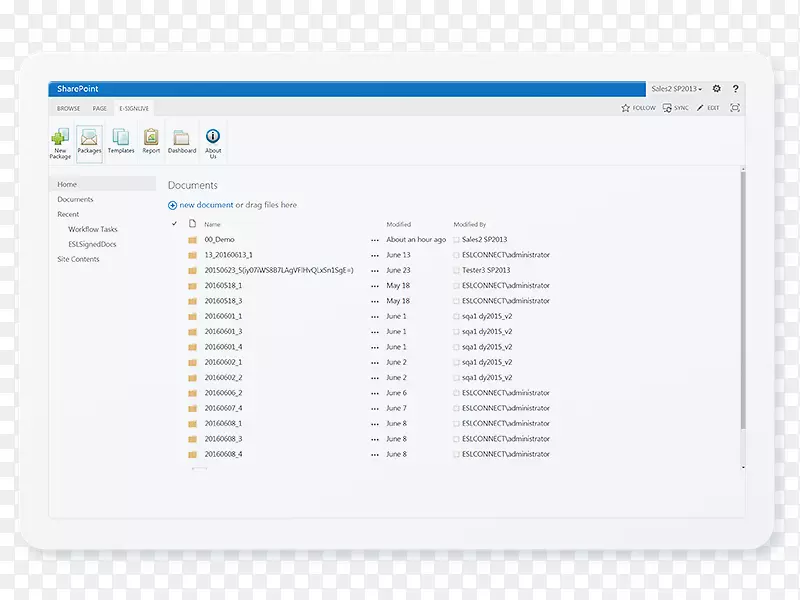Screen dimensions: 800x600
Task: Click the Help question mark icon
Action: [736, 89]
